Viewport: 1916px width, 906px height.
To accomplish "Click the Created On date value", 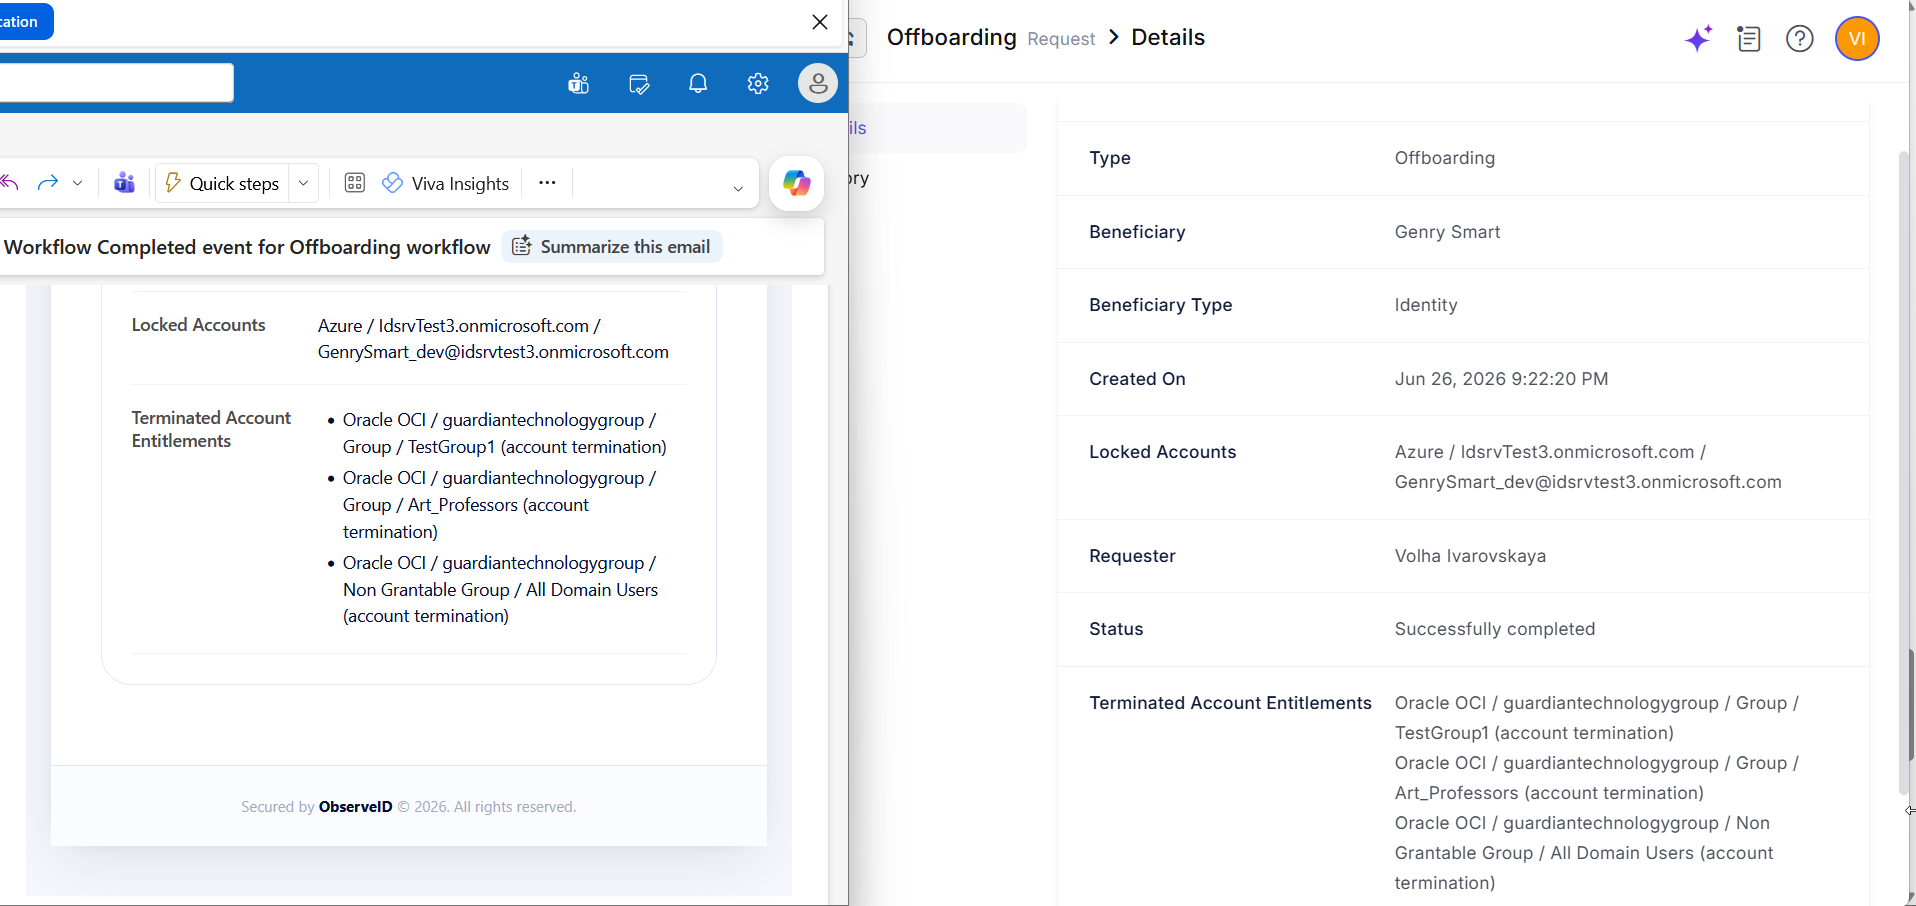I will [x=1501, y=379].
